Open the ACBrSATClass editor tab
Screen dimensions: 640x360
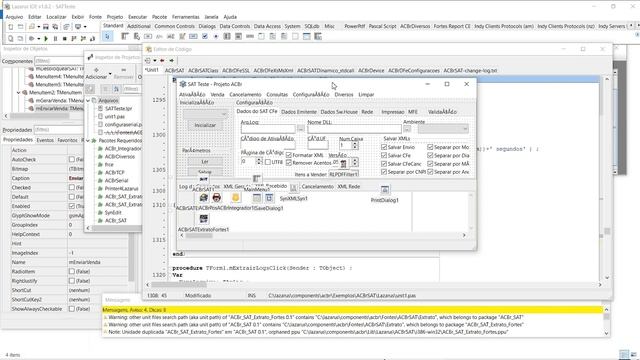point(203,70)
